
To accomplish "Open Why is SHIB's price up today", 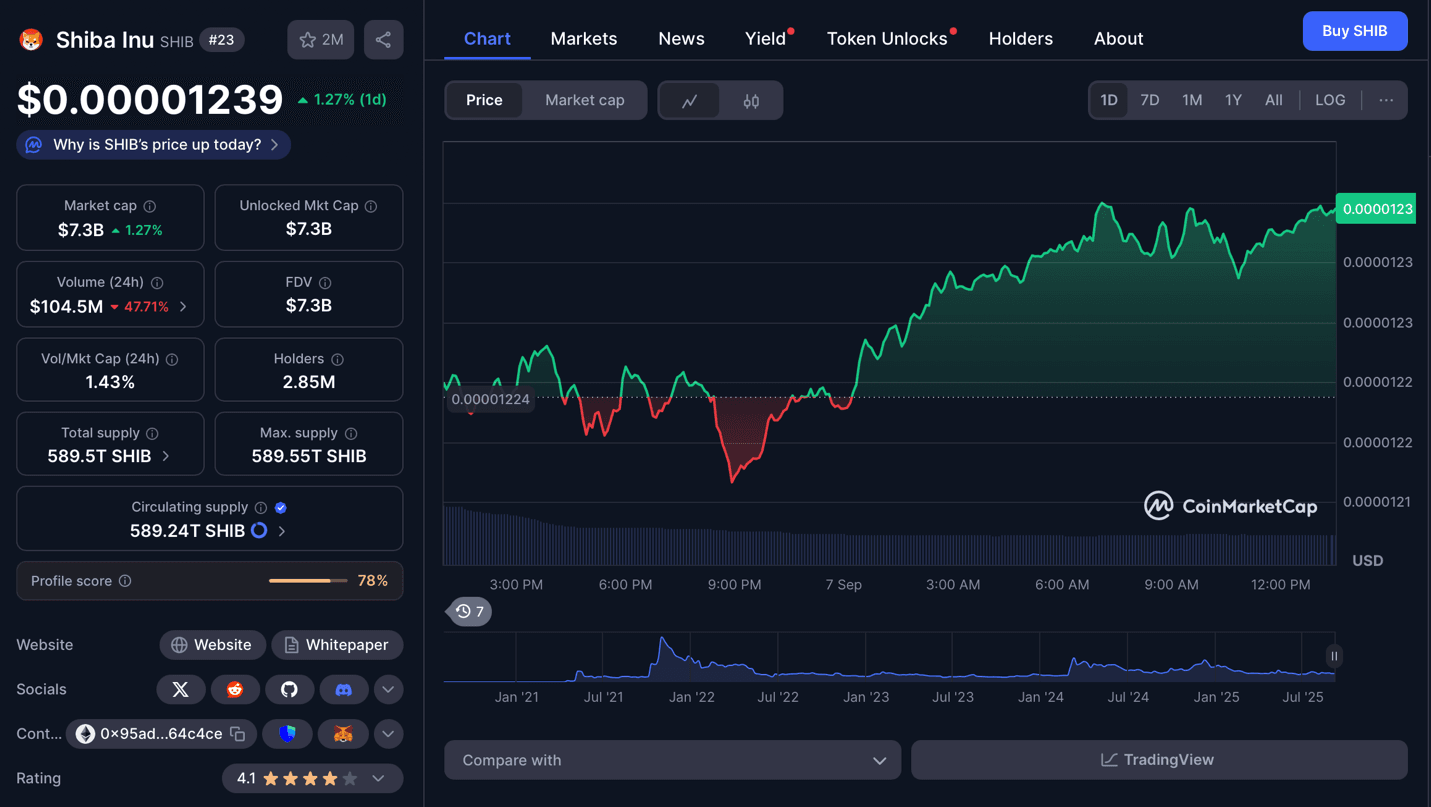I will click(x=154, y=145).
